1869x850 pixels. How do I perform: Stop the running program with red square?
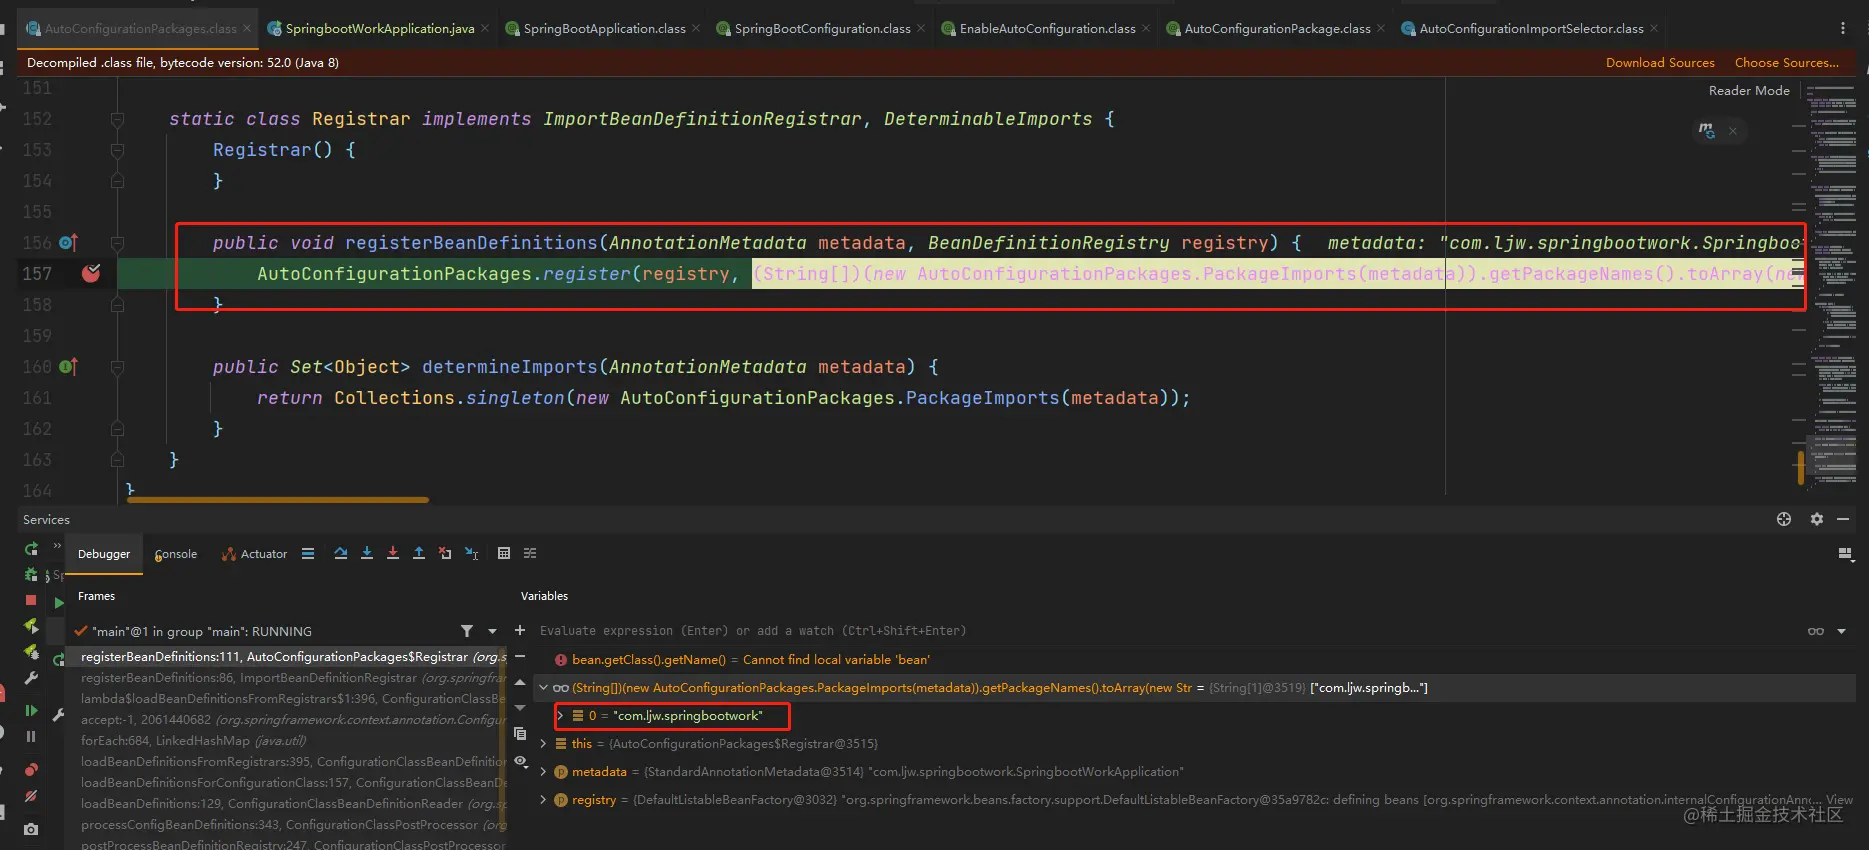31,600
